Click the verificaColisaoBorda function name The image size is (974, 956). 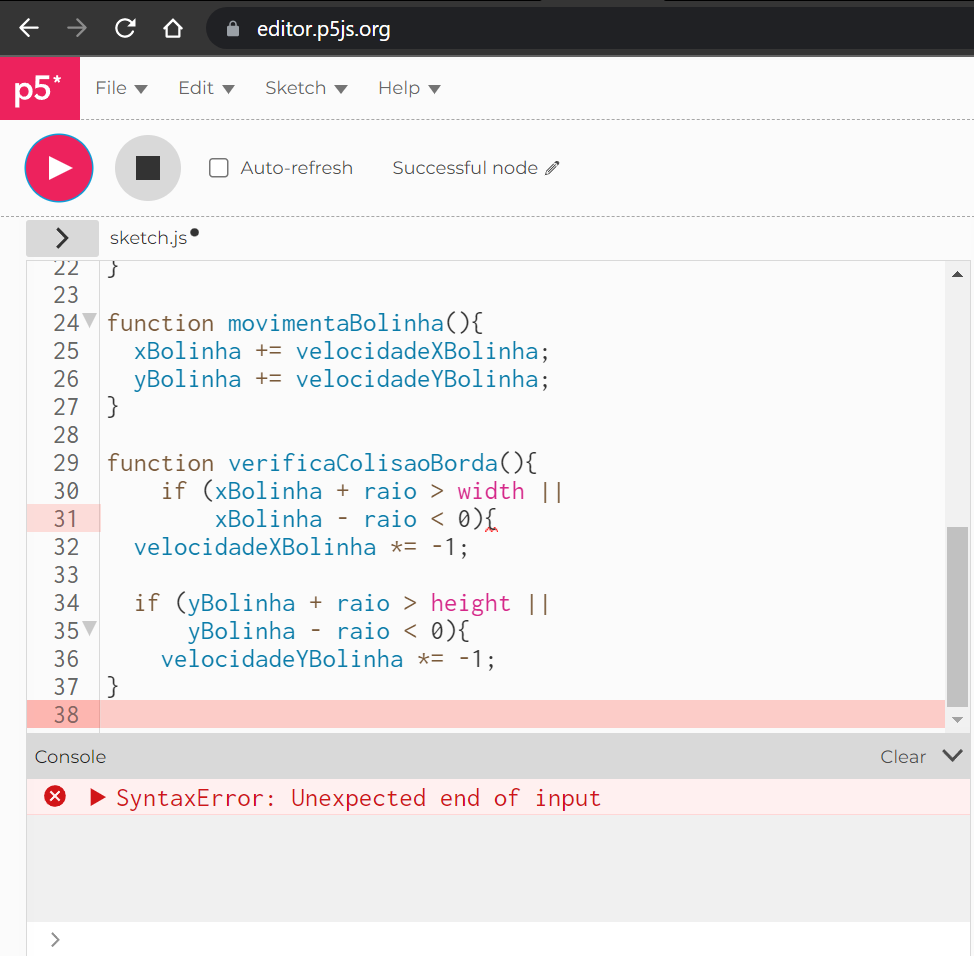363,463
